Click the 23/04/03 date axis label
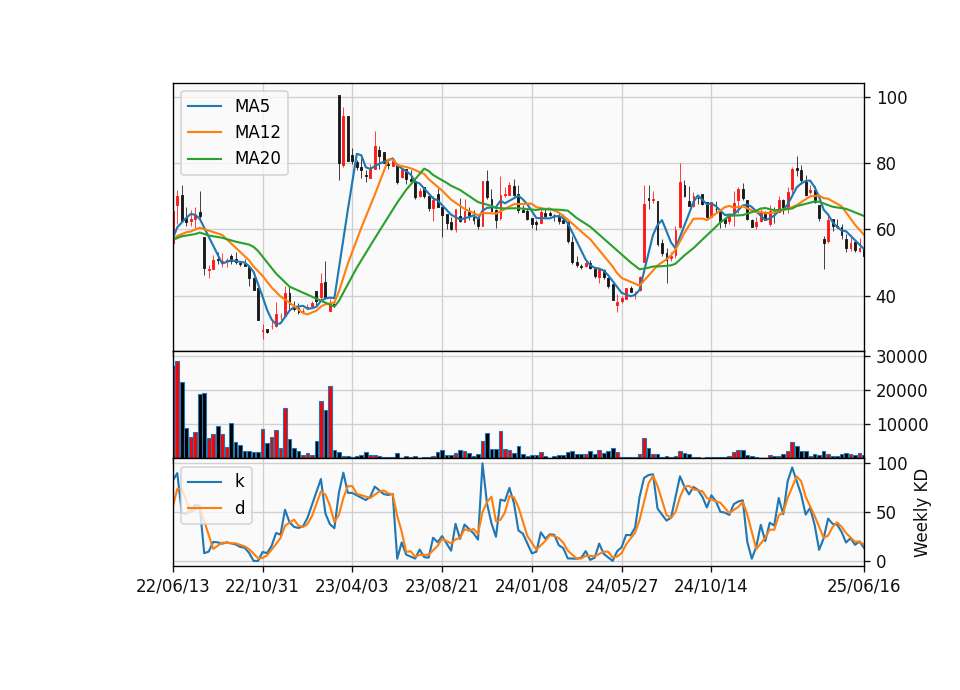The image size is (960, 690). (x=351, y=586)
